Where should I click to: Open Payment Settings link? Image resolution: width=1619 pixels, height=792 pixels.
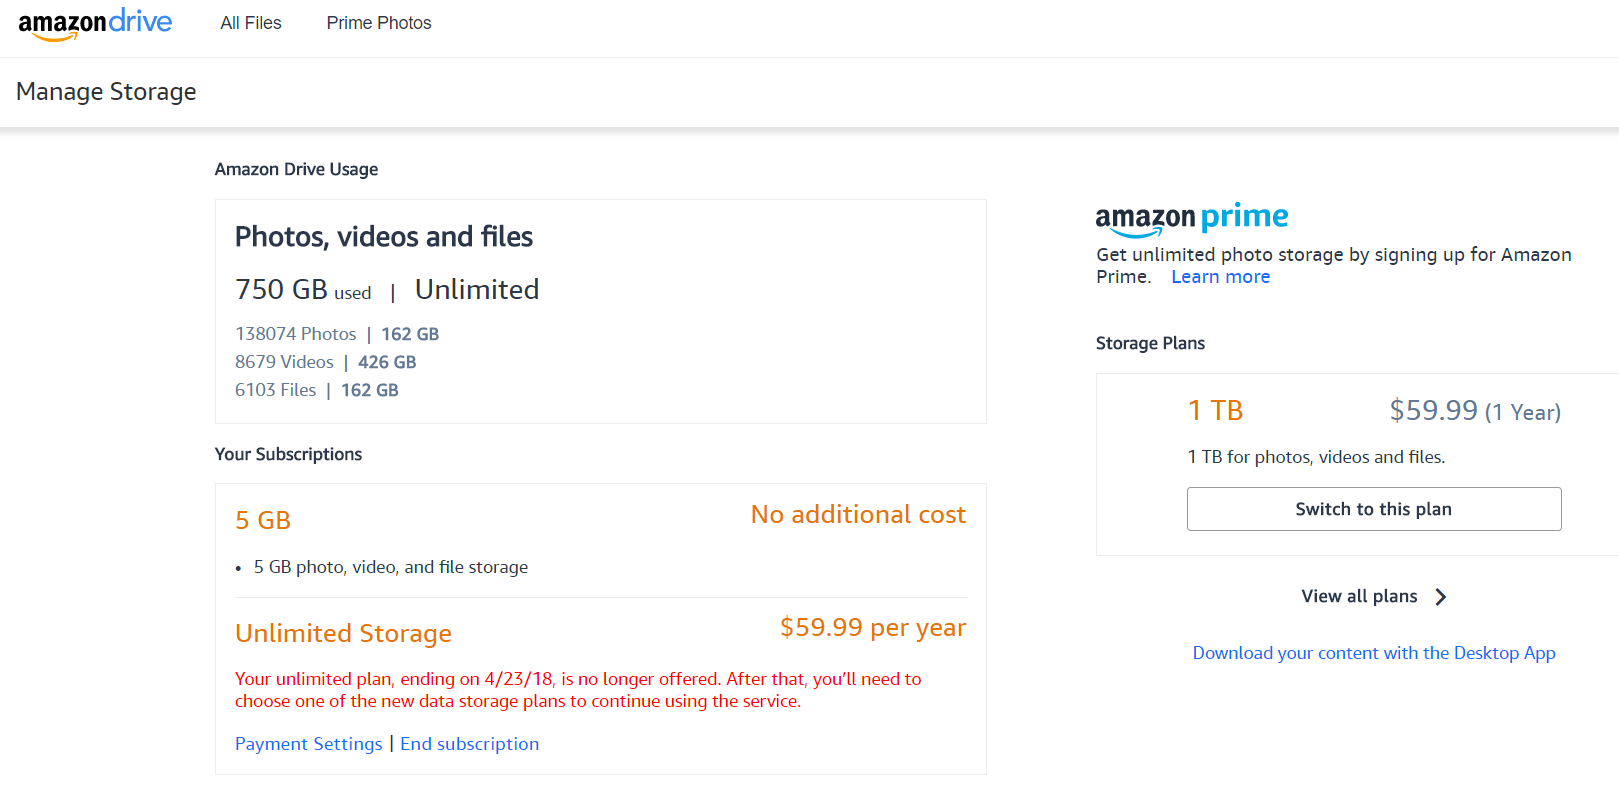pyautogui.click(x=308, y=744)
